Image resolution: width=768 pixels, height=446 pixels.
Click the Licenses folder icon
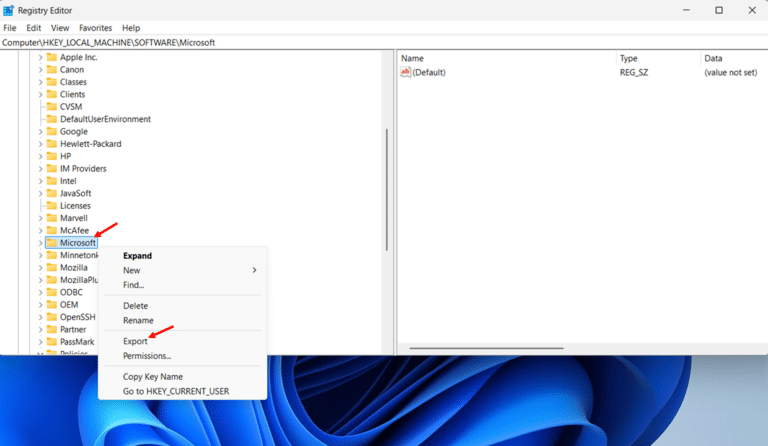(51, 206)
